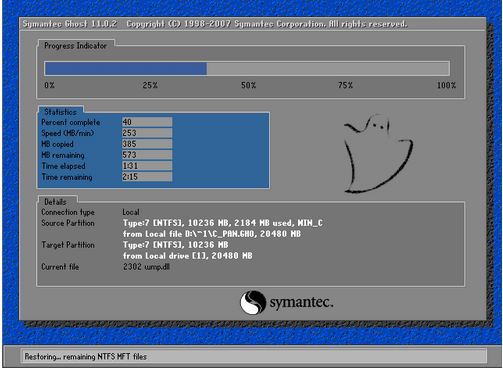The width and height of the screenshot is (503, 373).
Task: Click the 'Restoring... remaining NTFS MFT files' status bar
Action: click(254, 357)
